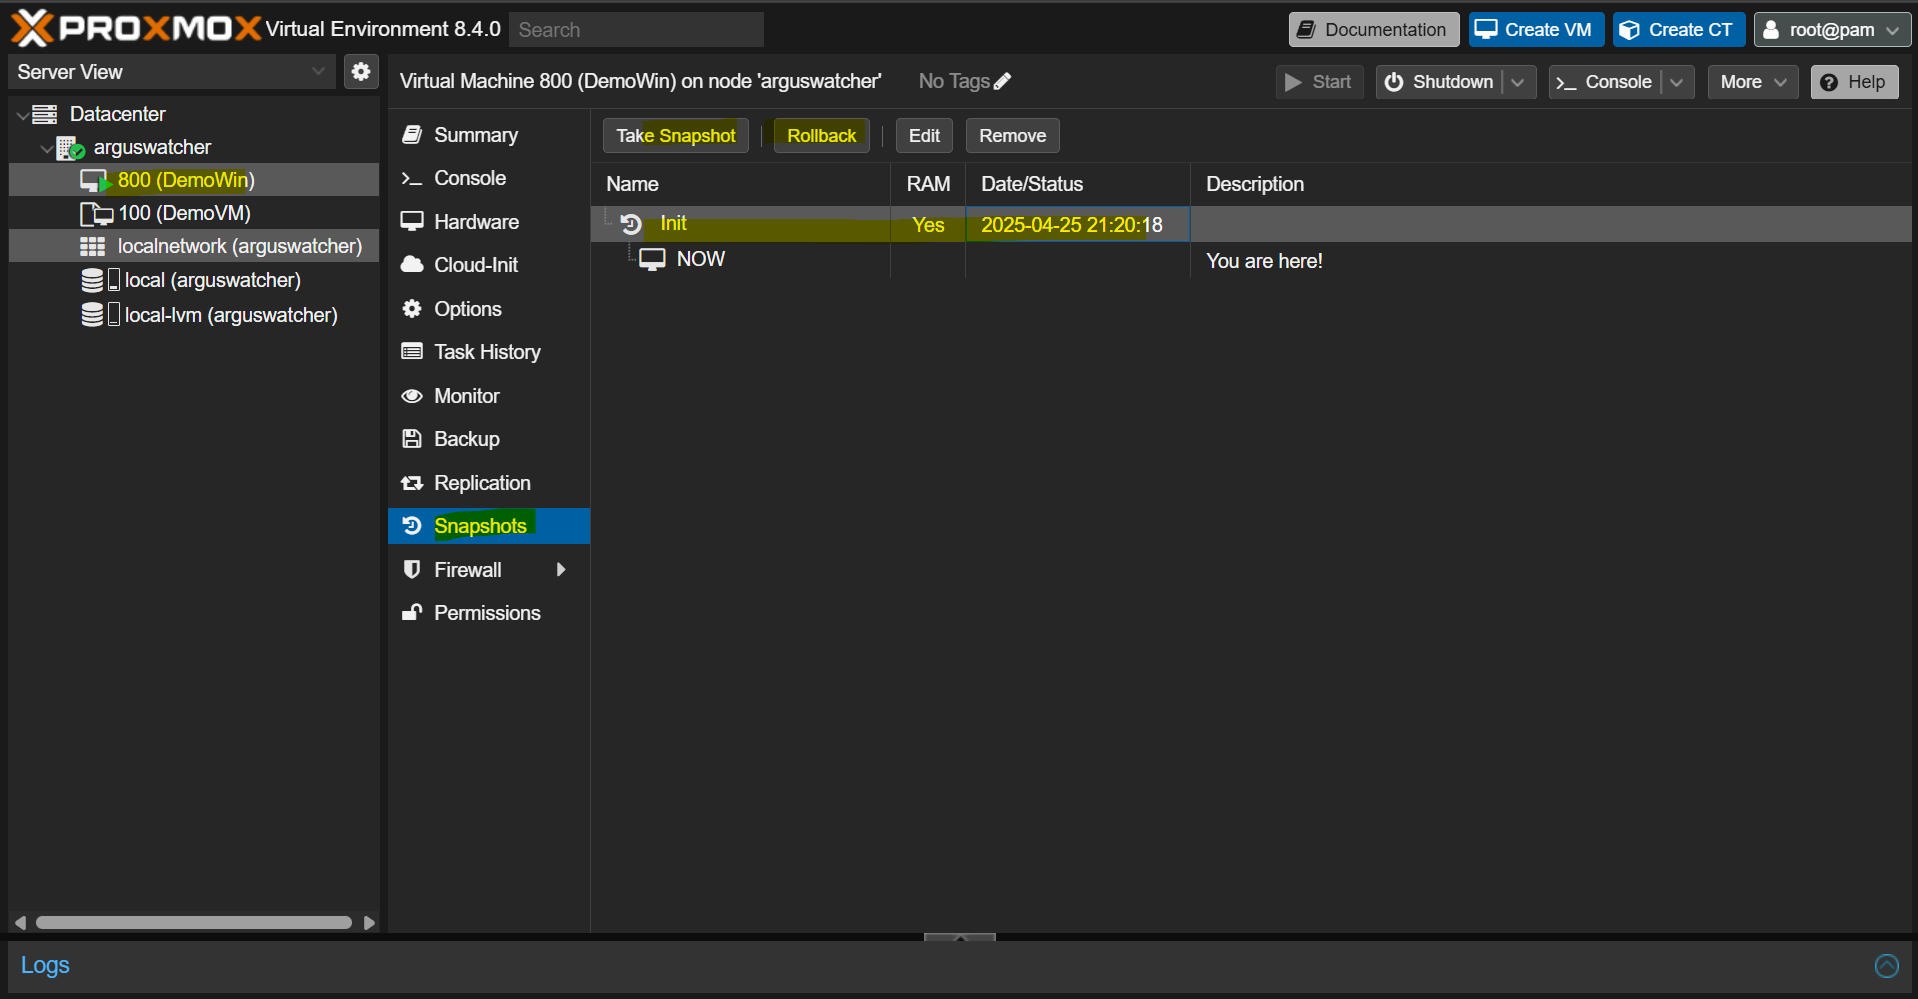Click the localnetwork grid icon
This screenshot has height=999, width=1918.
pyautogui.click(x=93, y=247)
